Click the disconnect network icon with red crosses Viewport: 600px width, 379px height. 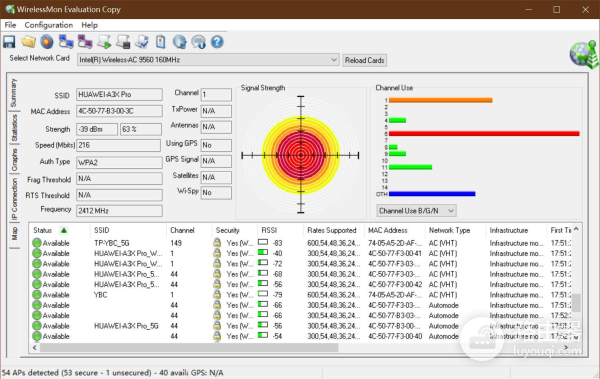click(85, 42)
